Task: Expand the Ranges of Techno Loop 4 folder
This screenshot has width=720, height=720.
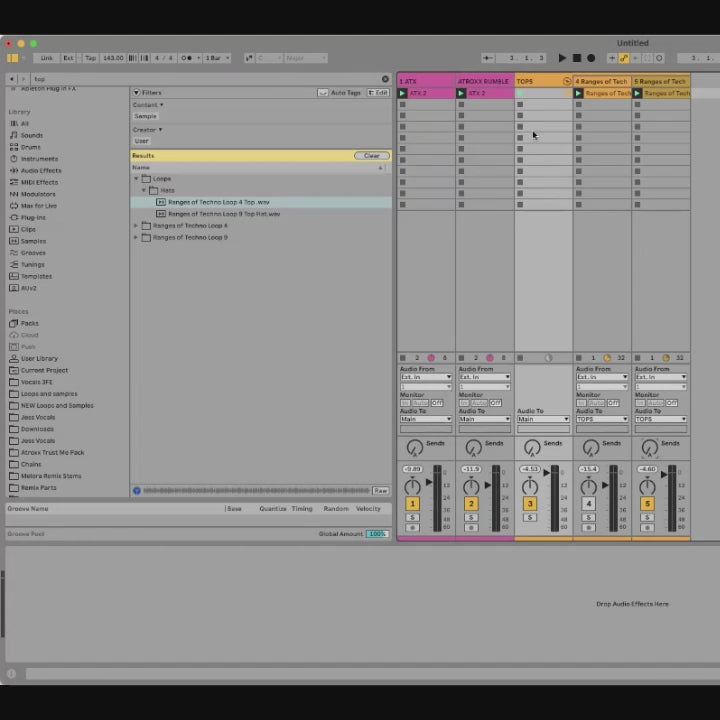Action: pyautogui.click(x=136, y=226)
